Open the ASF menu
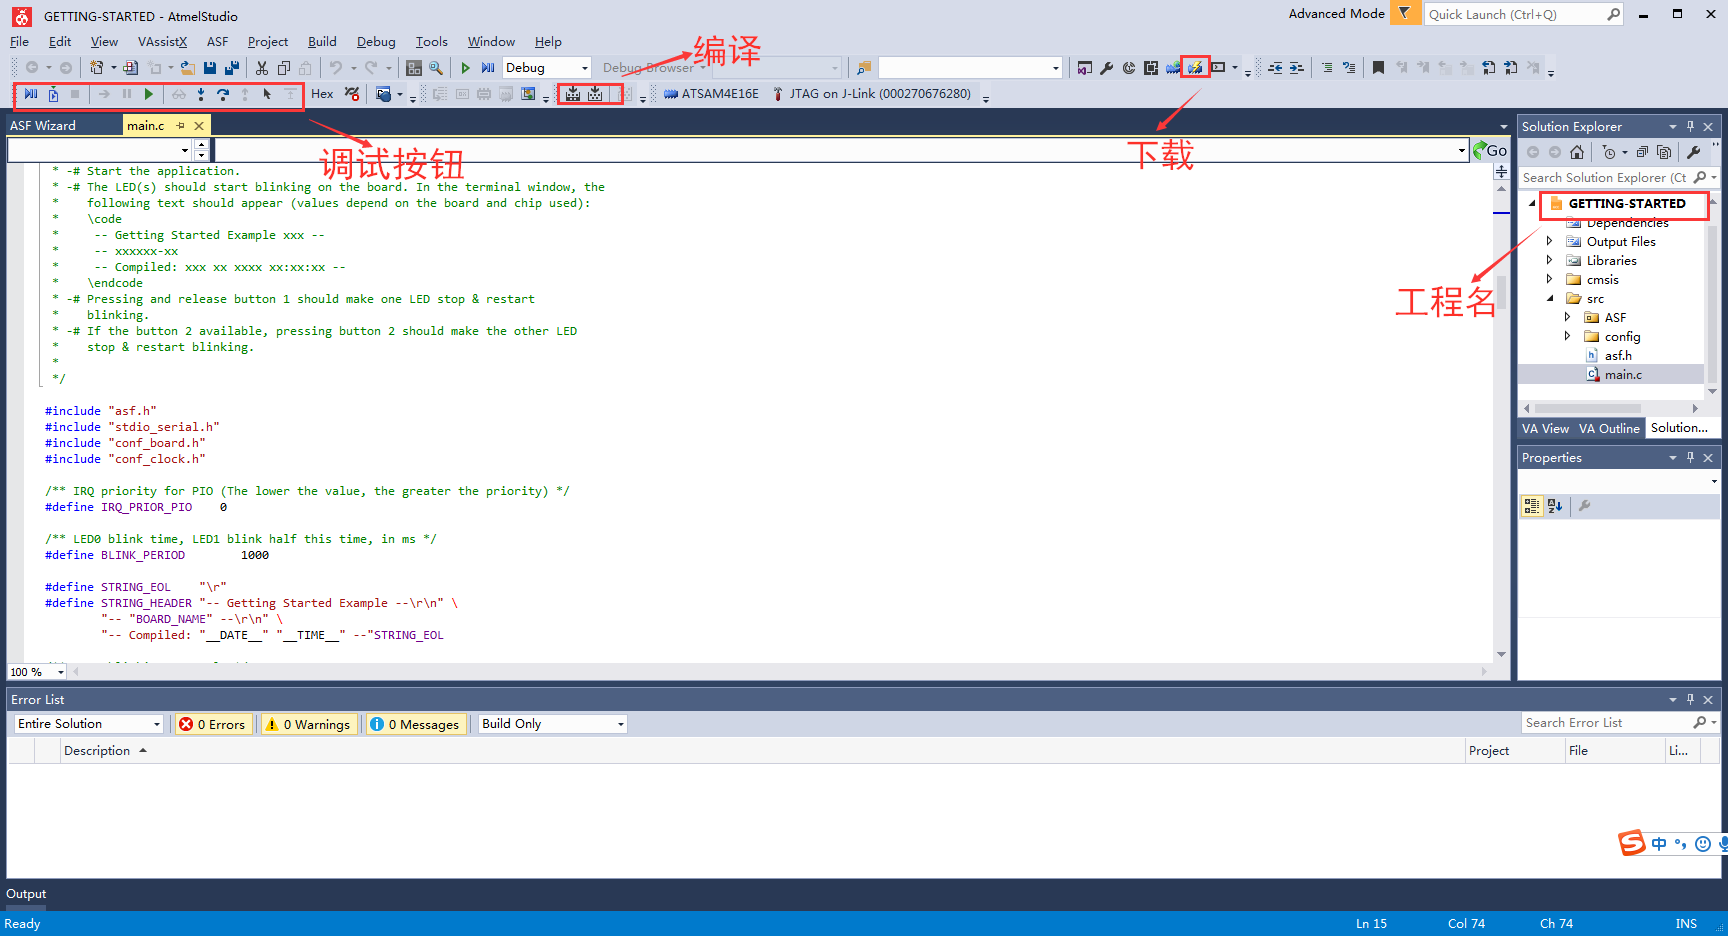This screenshot has height=936, width=1728. [x=217, y=42]
